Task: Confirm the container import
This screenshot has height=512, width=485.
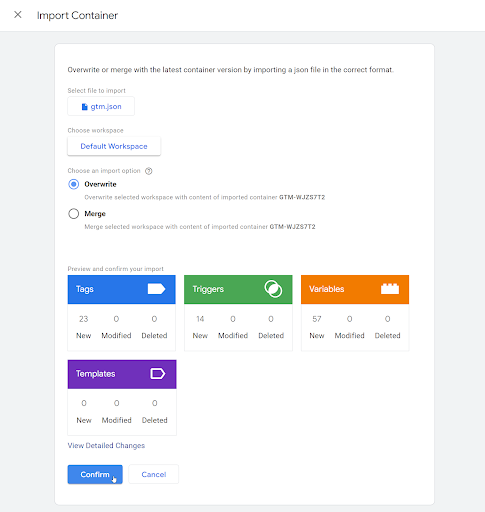Action: coord(95,474)
